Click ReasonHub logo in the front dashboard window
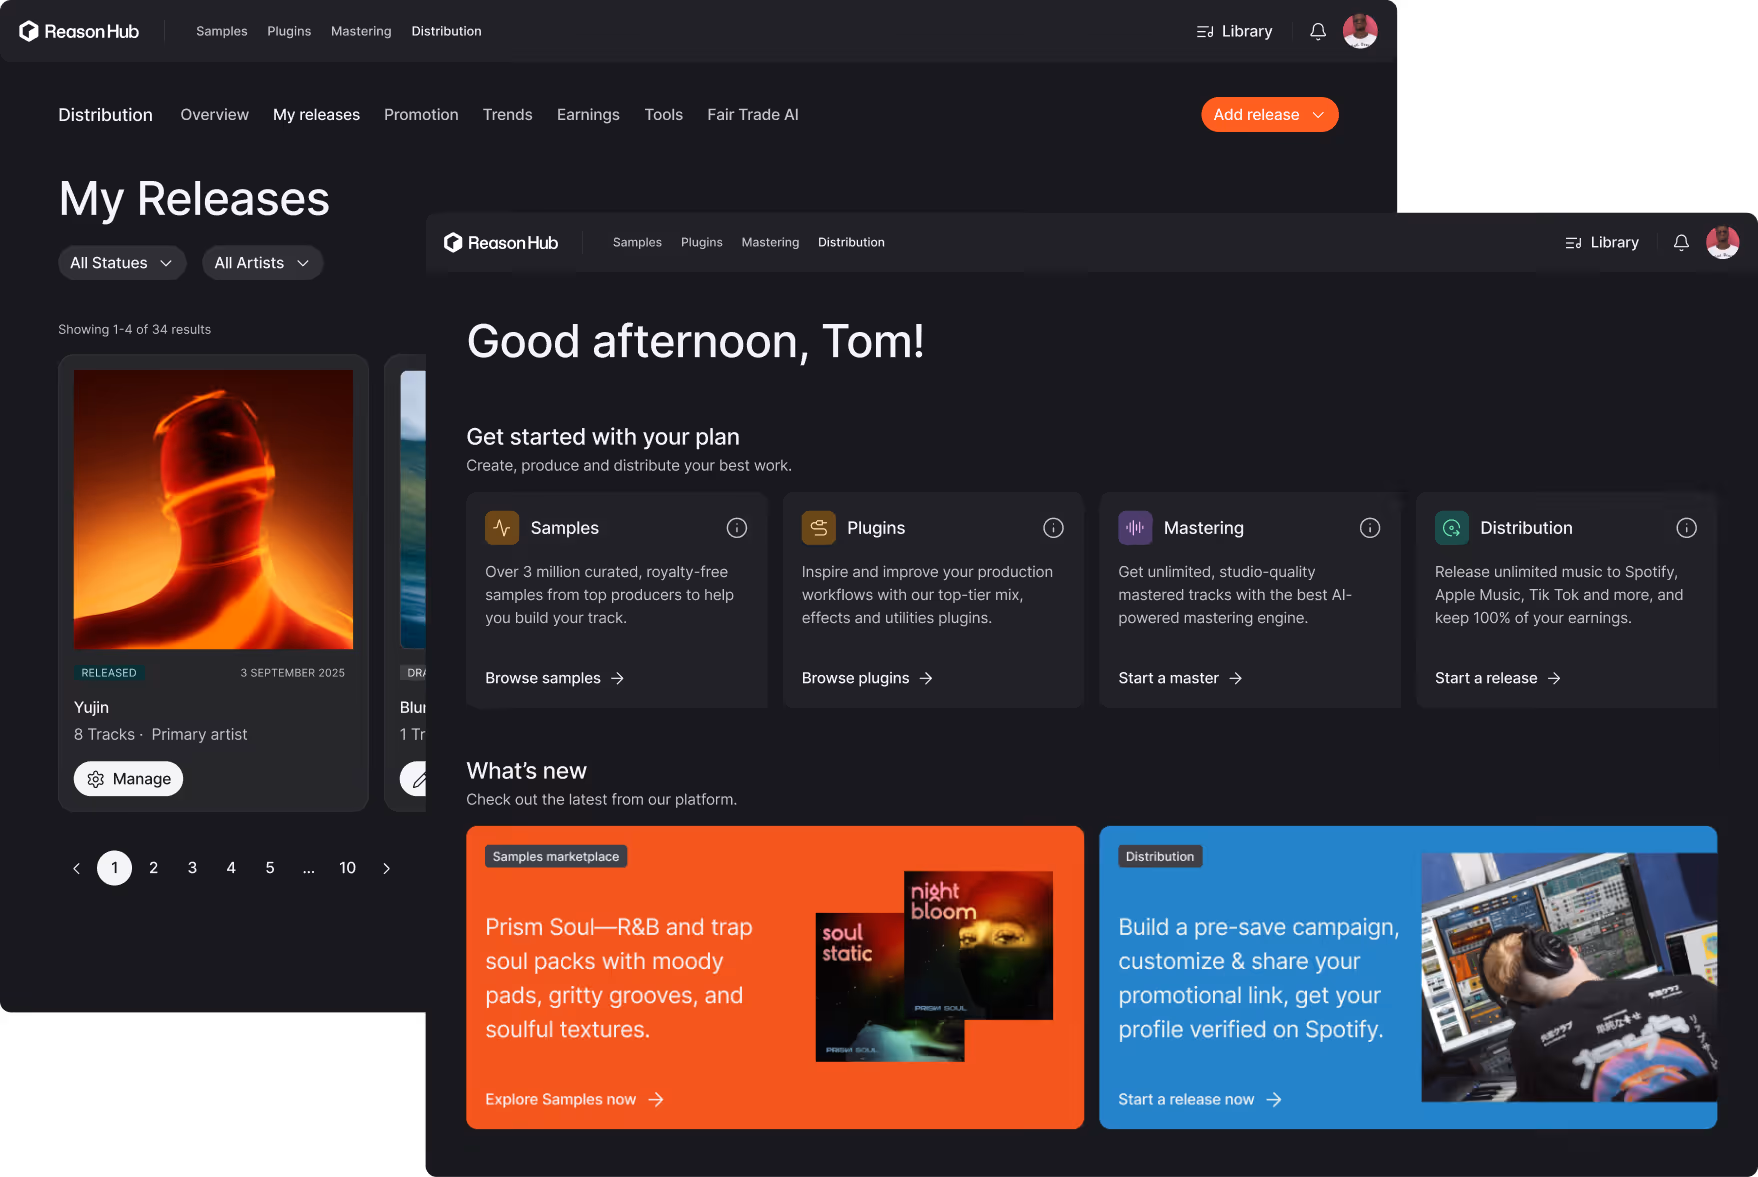The width and height of the screenshot is (1758, 1177). [501, 242]
